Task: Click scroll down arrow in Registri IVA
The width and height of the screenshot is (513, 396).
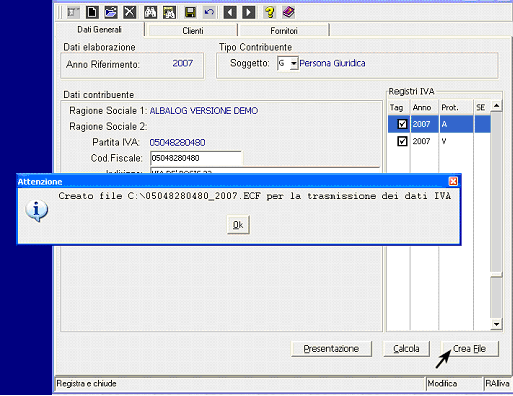Action: tap(496, 324)
